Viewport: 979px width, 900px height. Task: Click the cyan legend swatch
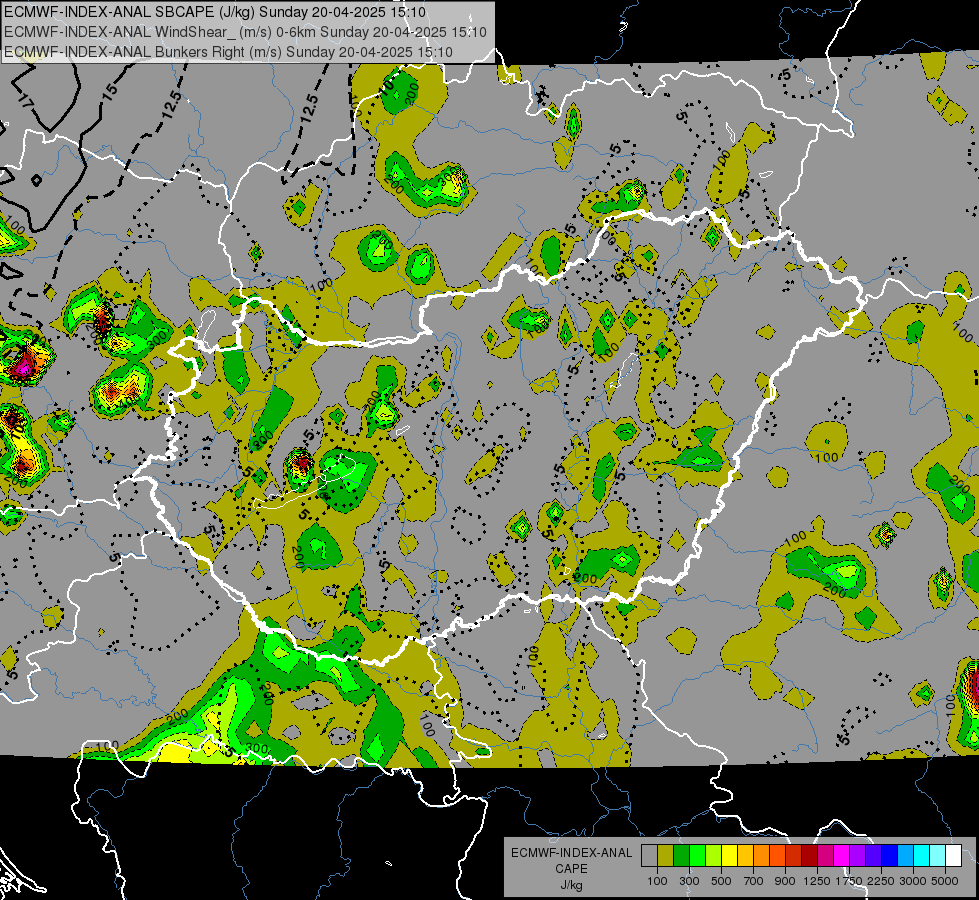point(922,855)
